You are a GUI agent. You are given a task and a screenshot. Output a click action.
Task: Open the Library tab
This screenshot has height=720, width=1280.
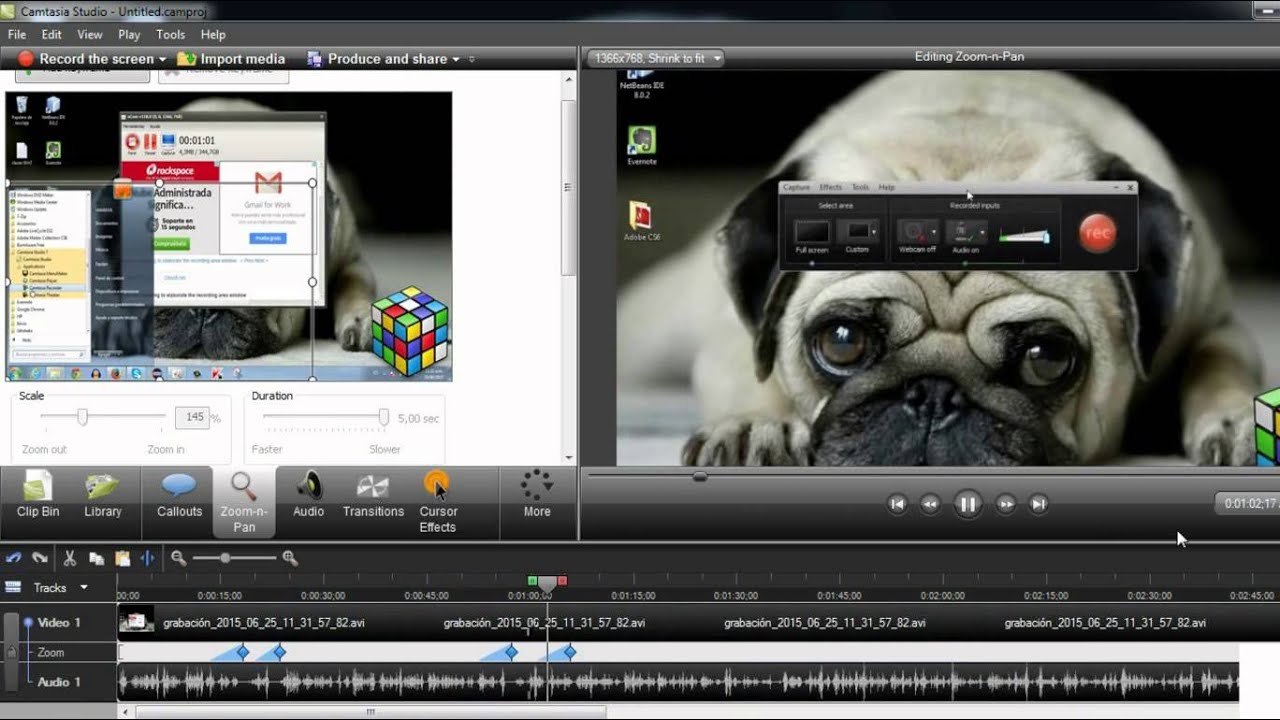point(102,495)
